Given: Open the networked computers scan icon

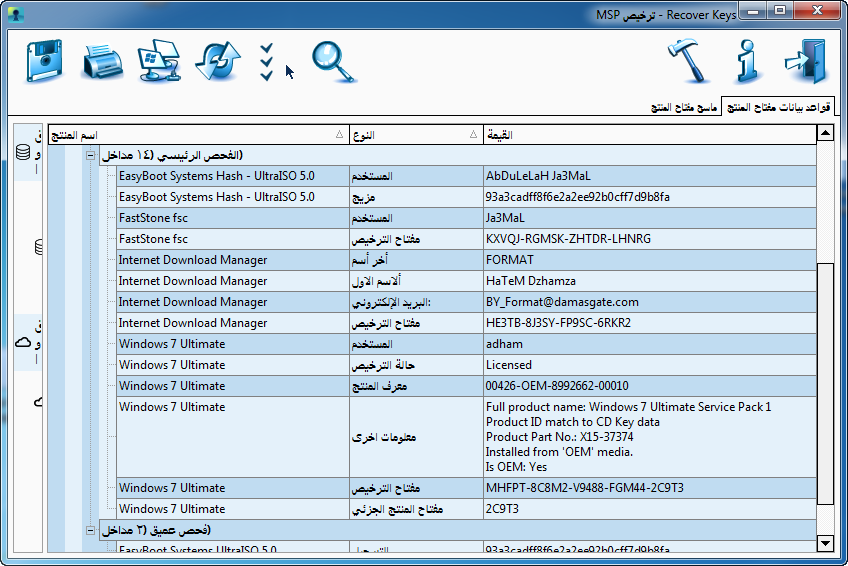Looking at the screenshot, I should 159,61.
